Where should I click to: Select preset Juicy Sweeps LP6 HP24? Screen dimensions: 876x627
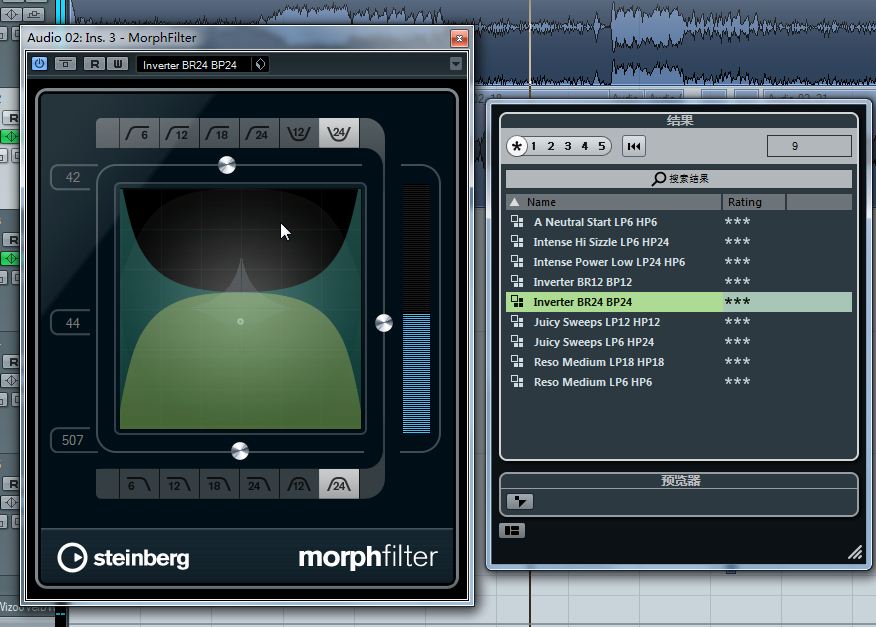(679, 342)
